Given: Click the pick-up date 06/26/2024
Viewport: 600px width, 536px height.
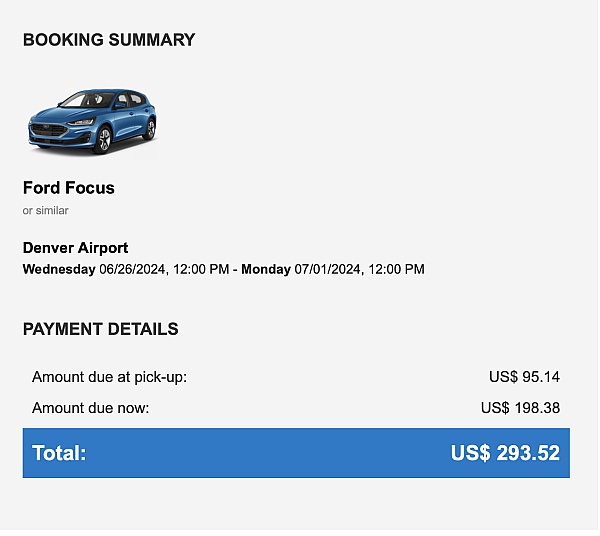Looking at the screenshot, I should (132, 269).
